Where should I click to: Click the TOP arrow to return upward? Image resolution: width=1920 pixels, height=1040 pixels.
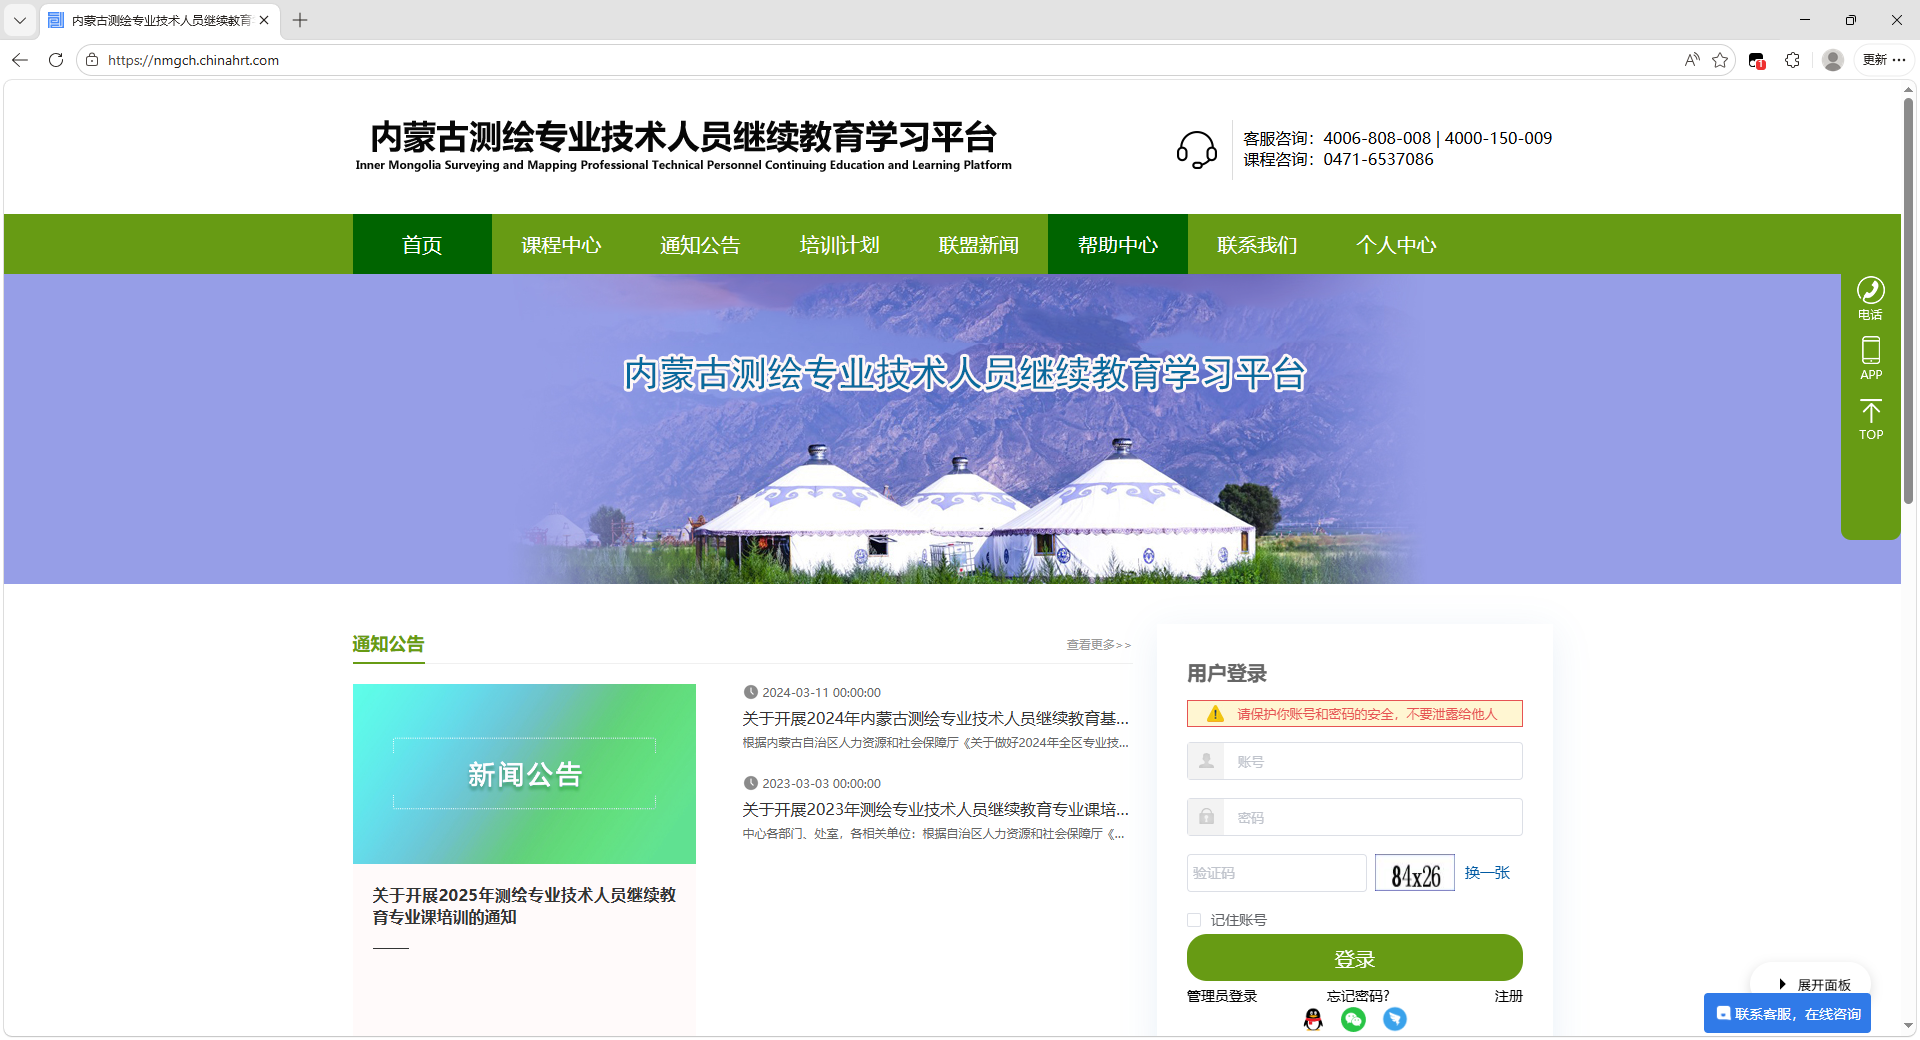(1870, 412)
